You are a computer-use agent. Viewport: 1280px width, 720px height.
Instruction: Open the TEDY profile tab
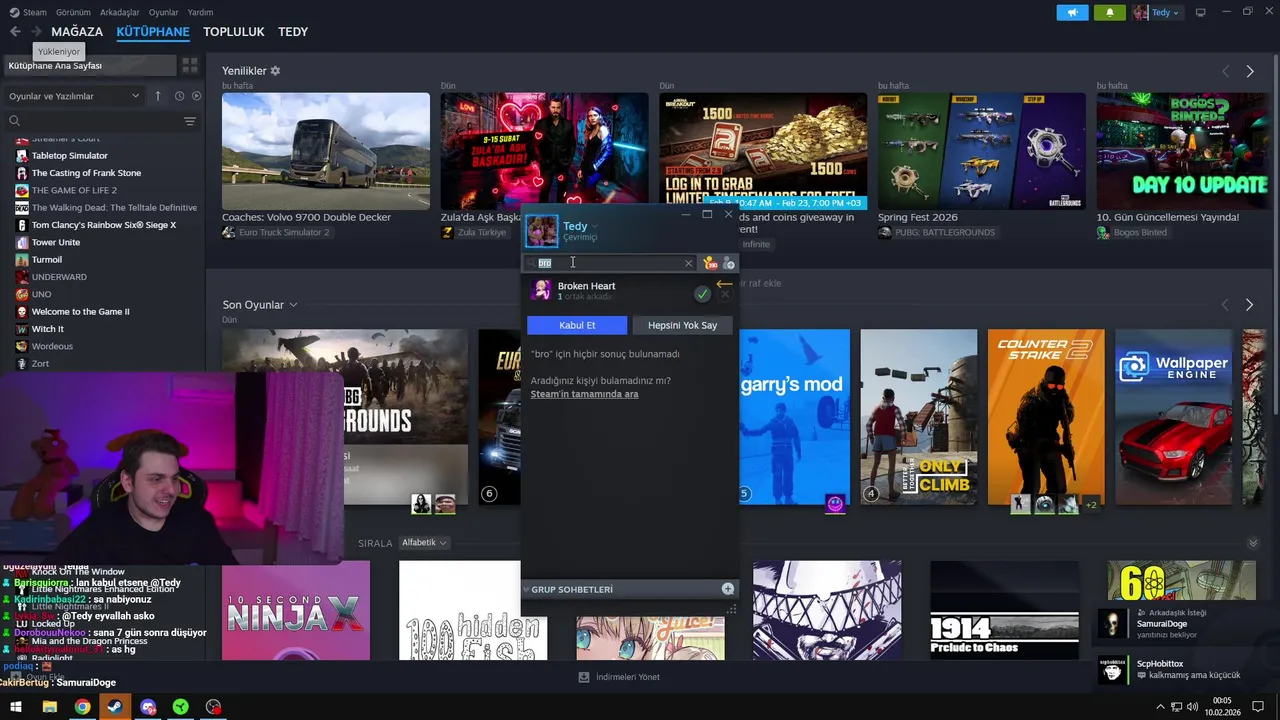293,32
